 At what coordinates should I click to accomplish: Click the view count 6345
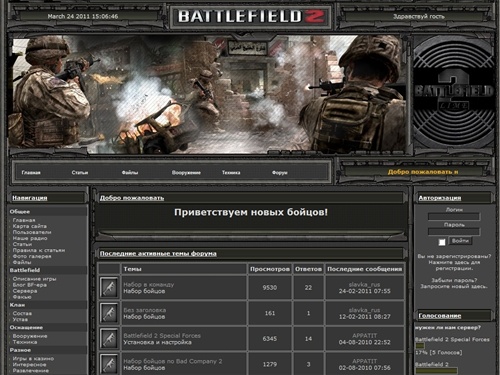click(270, 339)
